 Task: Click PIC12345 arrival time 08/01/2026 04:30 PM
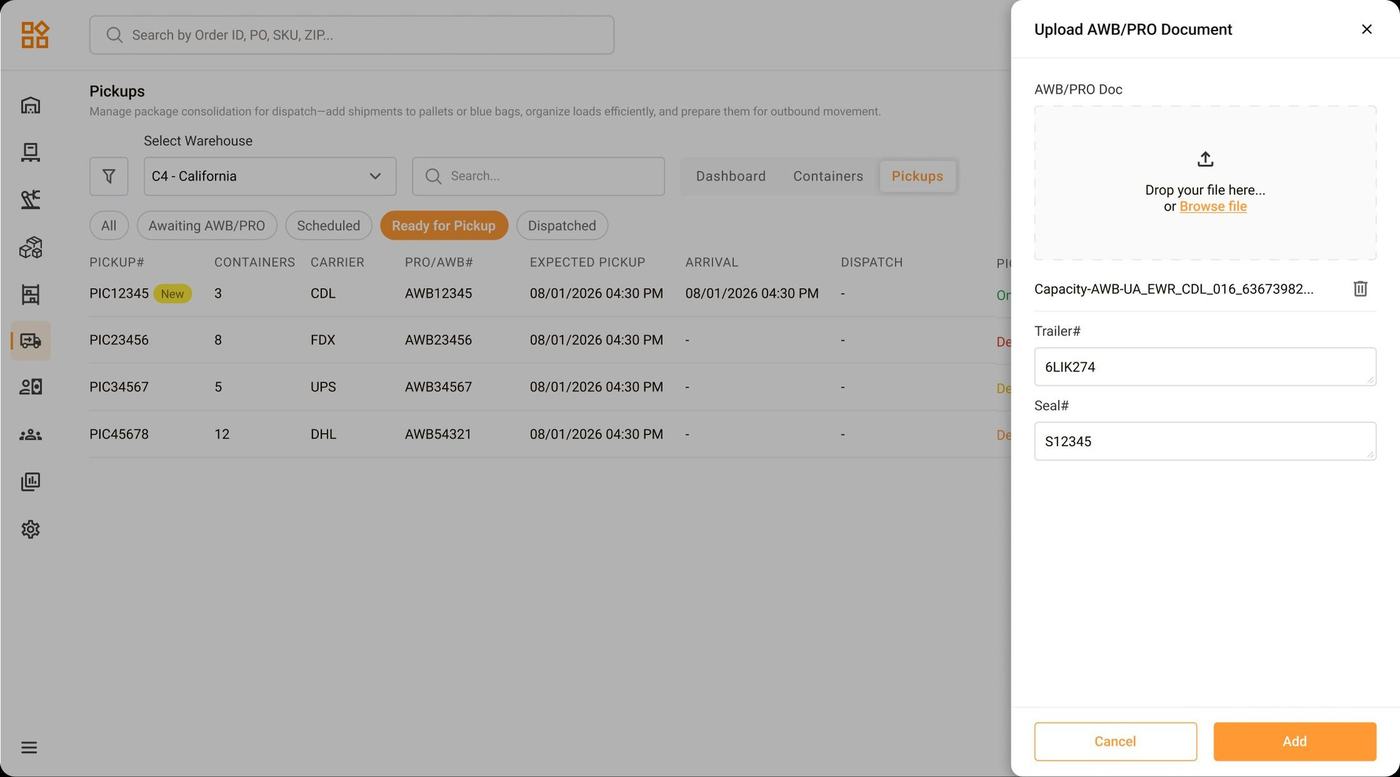[x=752, y=294]
